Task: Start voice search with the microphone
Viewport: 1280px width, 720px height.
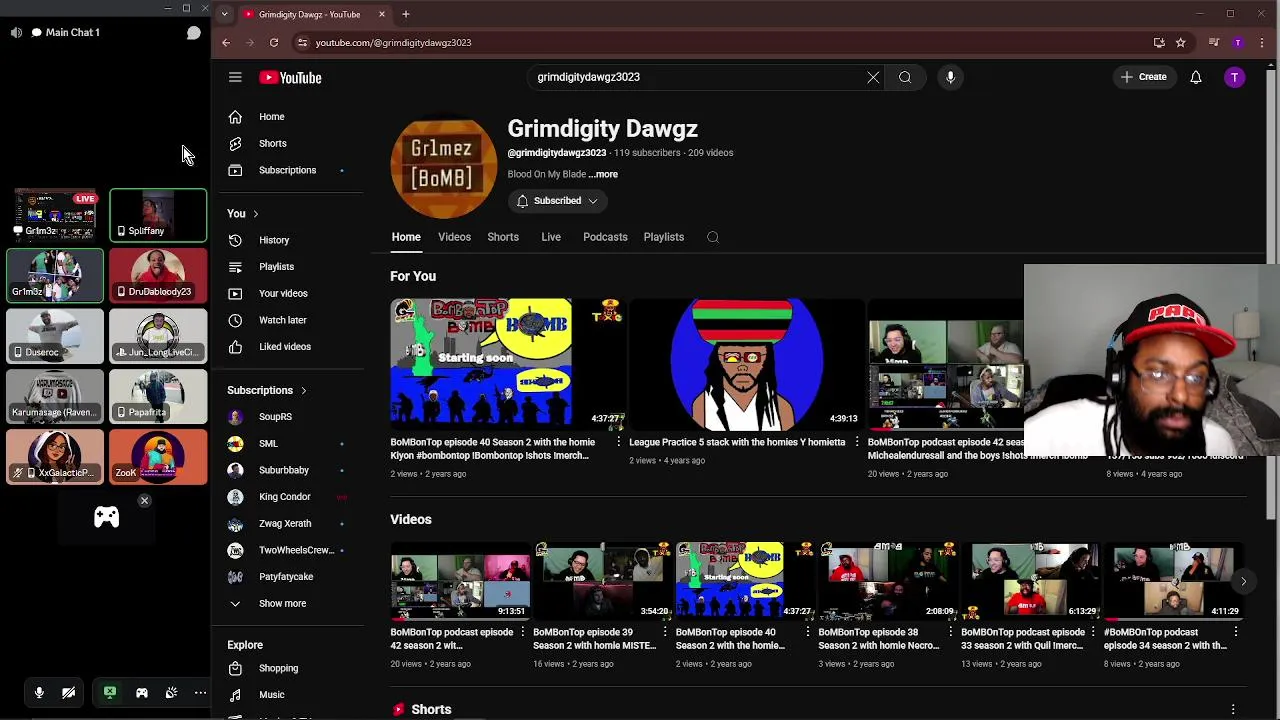Action: 950,77
